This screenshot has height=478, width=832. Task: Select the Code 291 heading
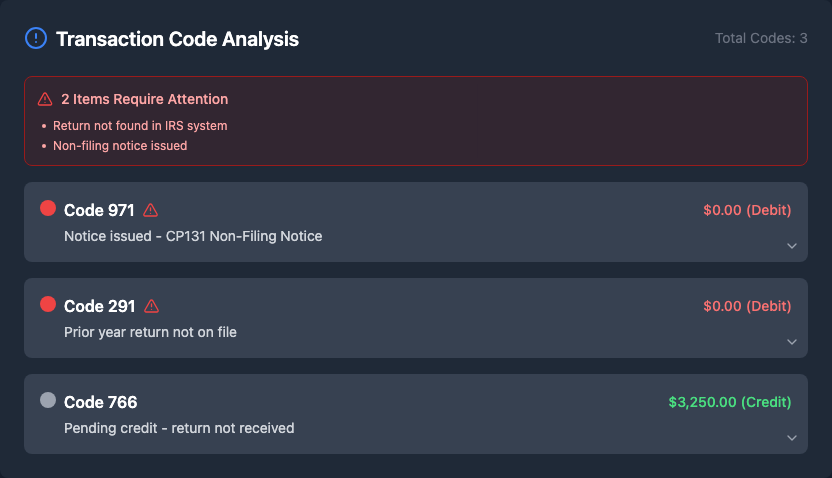click(x=99, y=306)
